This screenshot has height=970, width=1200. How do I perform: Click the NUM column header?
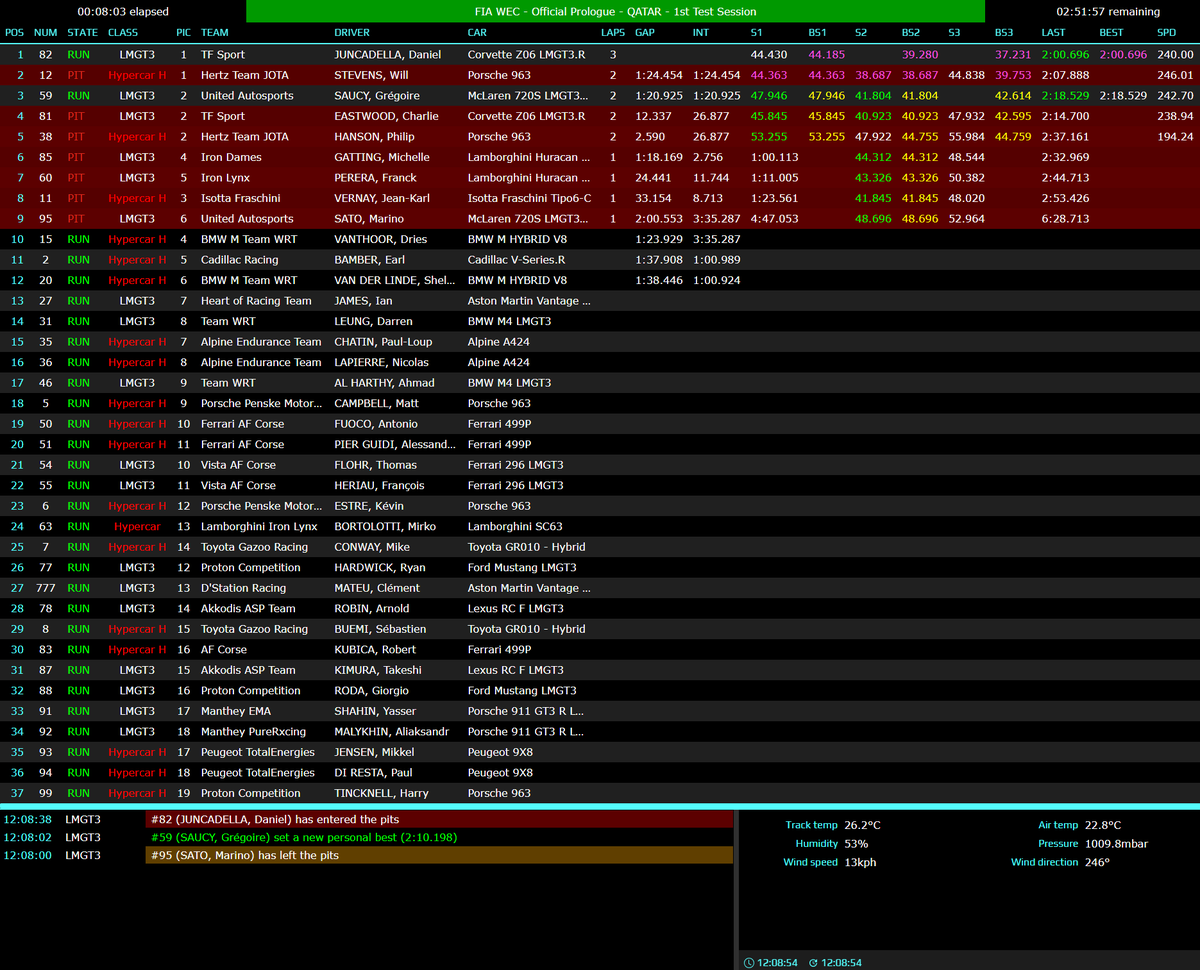pyautogui.click(x=45, y=32)
